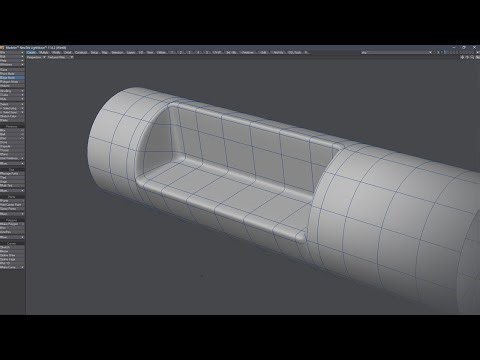Open the current object name dropdown
This screenshot has width=480, height=360.
[x=397, y=52]
